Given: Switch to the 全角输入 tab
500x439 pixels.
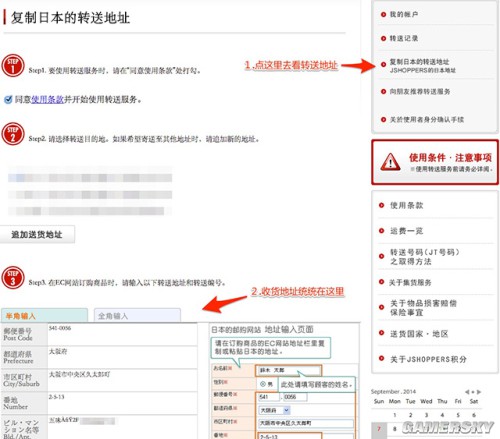Looking at the screenshot, I should pos(137,315).
